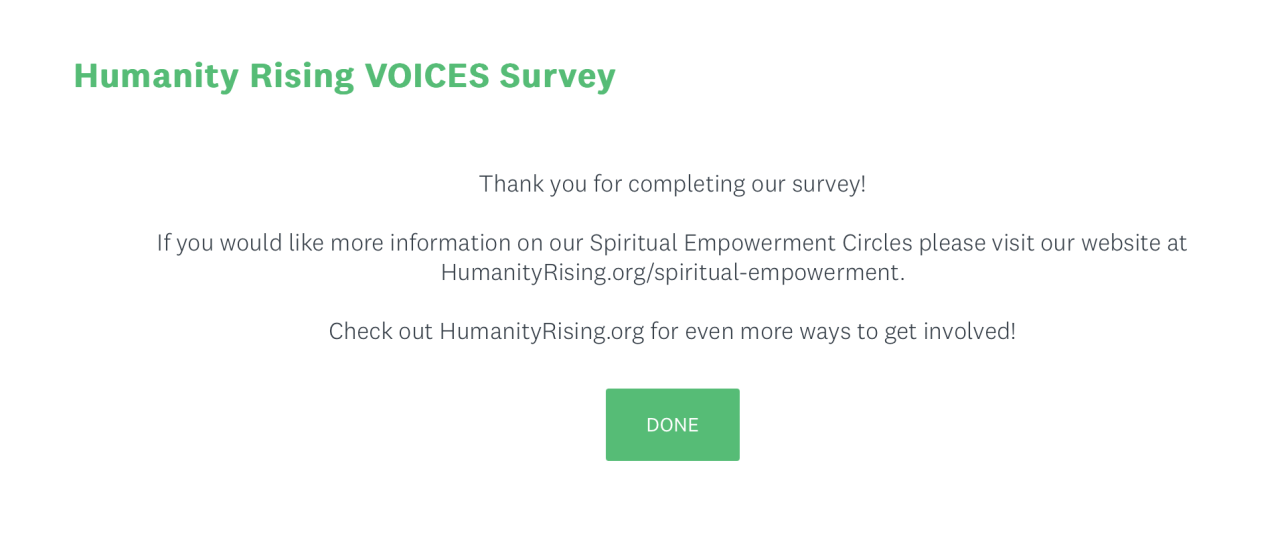The image size is (1280, 544).
Task: Click the words our survey! after completing
Action: 809,184
